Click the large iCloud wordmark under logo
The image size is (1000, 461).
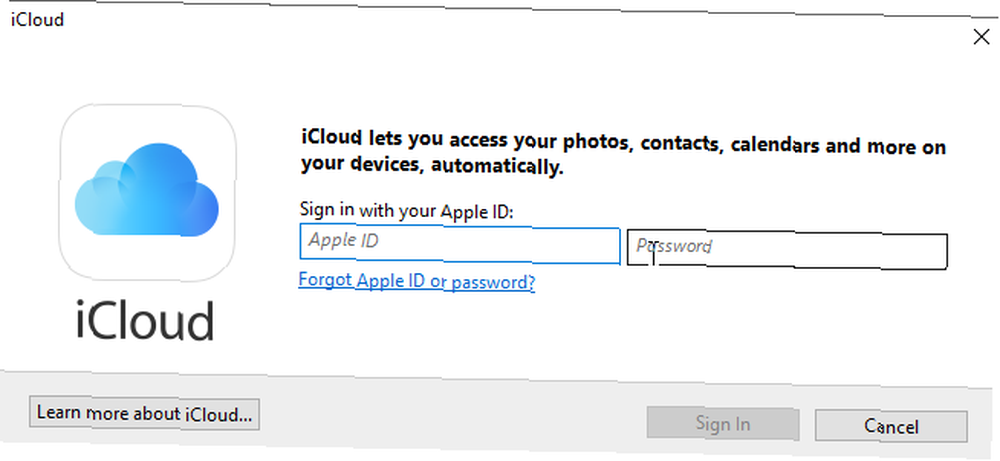coord(145,321)
